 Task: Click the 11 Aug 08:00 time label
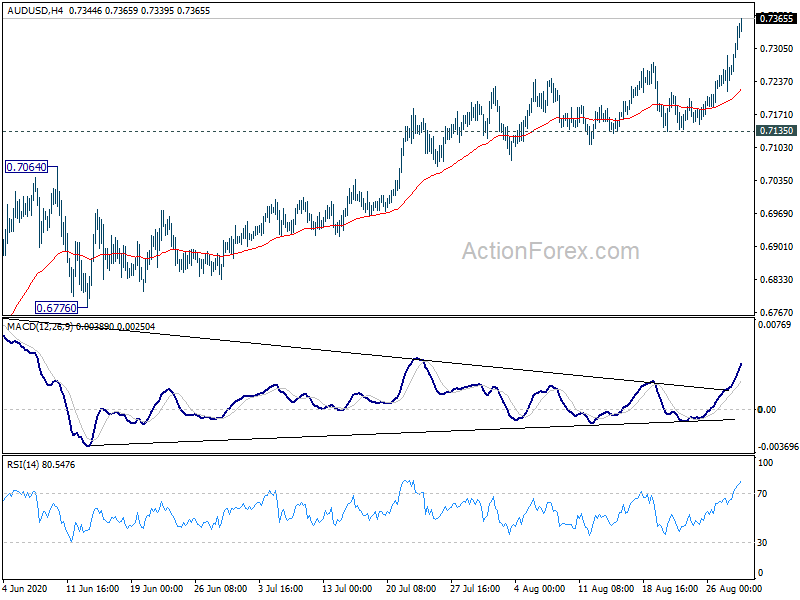pyautogui.click(x=606, y=588)
